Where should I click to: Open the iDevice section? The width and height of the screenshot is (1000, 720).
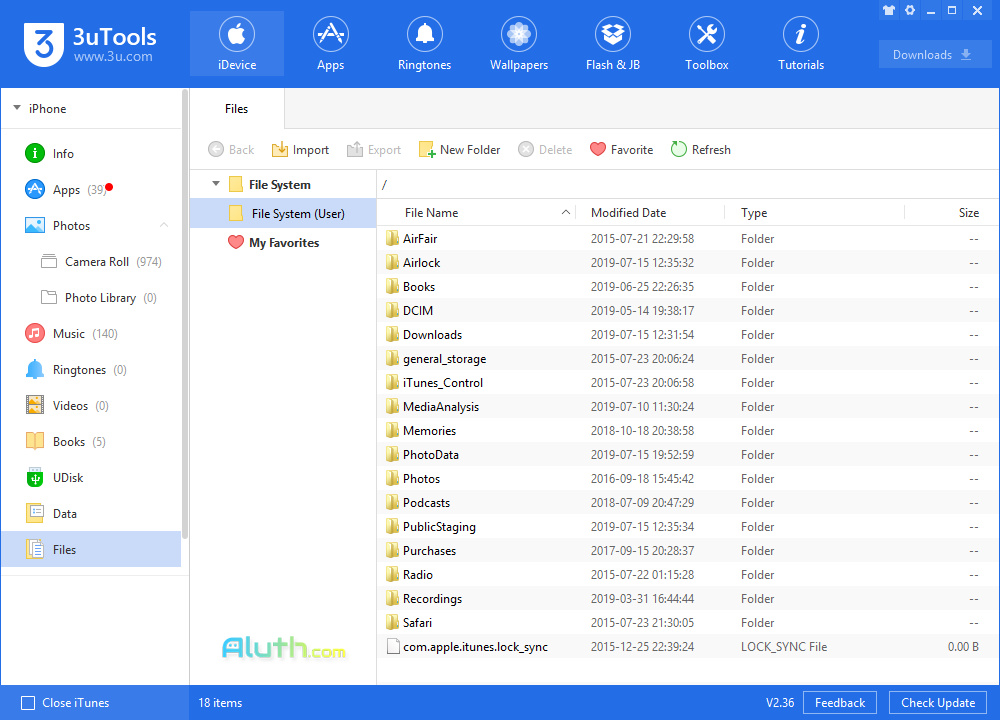(x=236, y=43)
